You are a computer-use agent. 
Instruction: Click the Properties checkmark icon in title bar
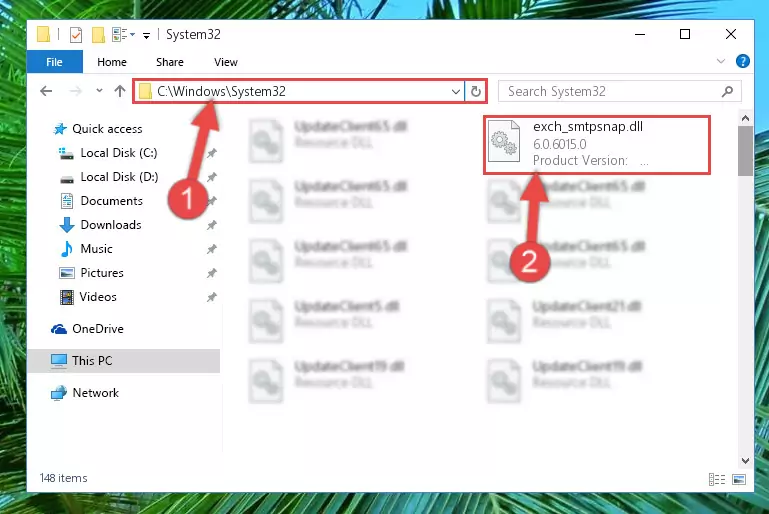point(76,35)
